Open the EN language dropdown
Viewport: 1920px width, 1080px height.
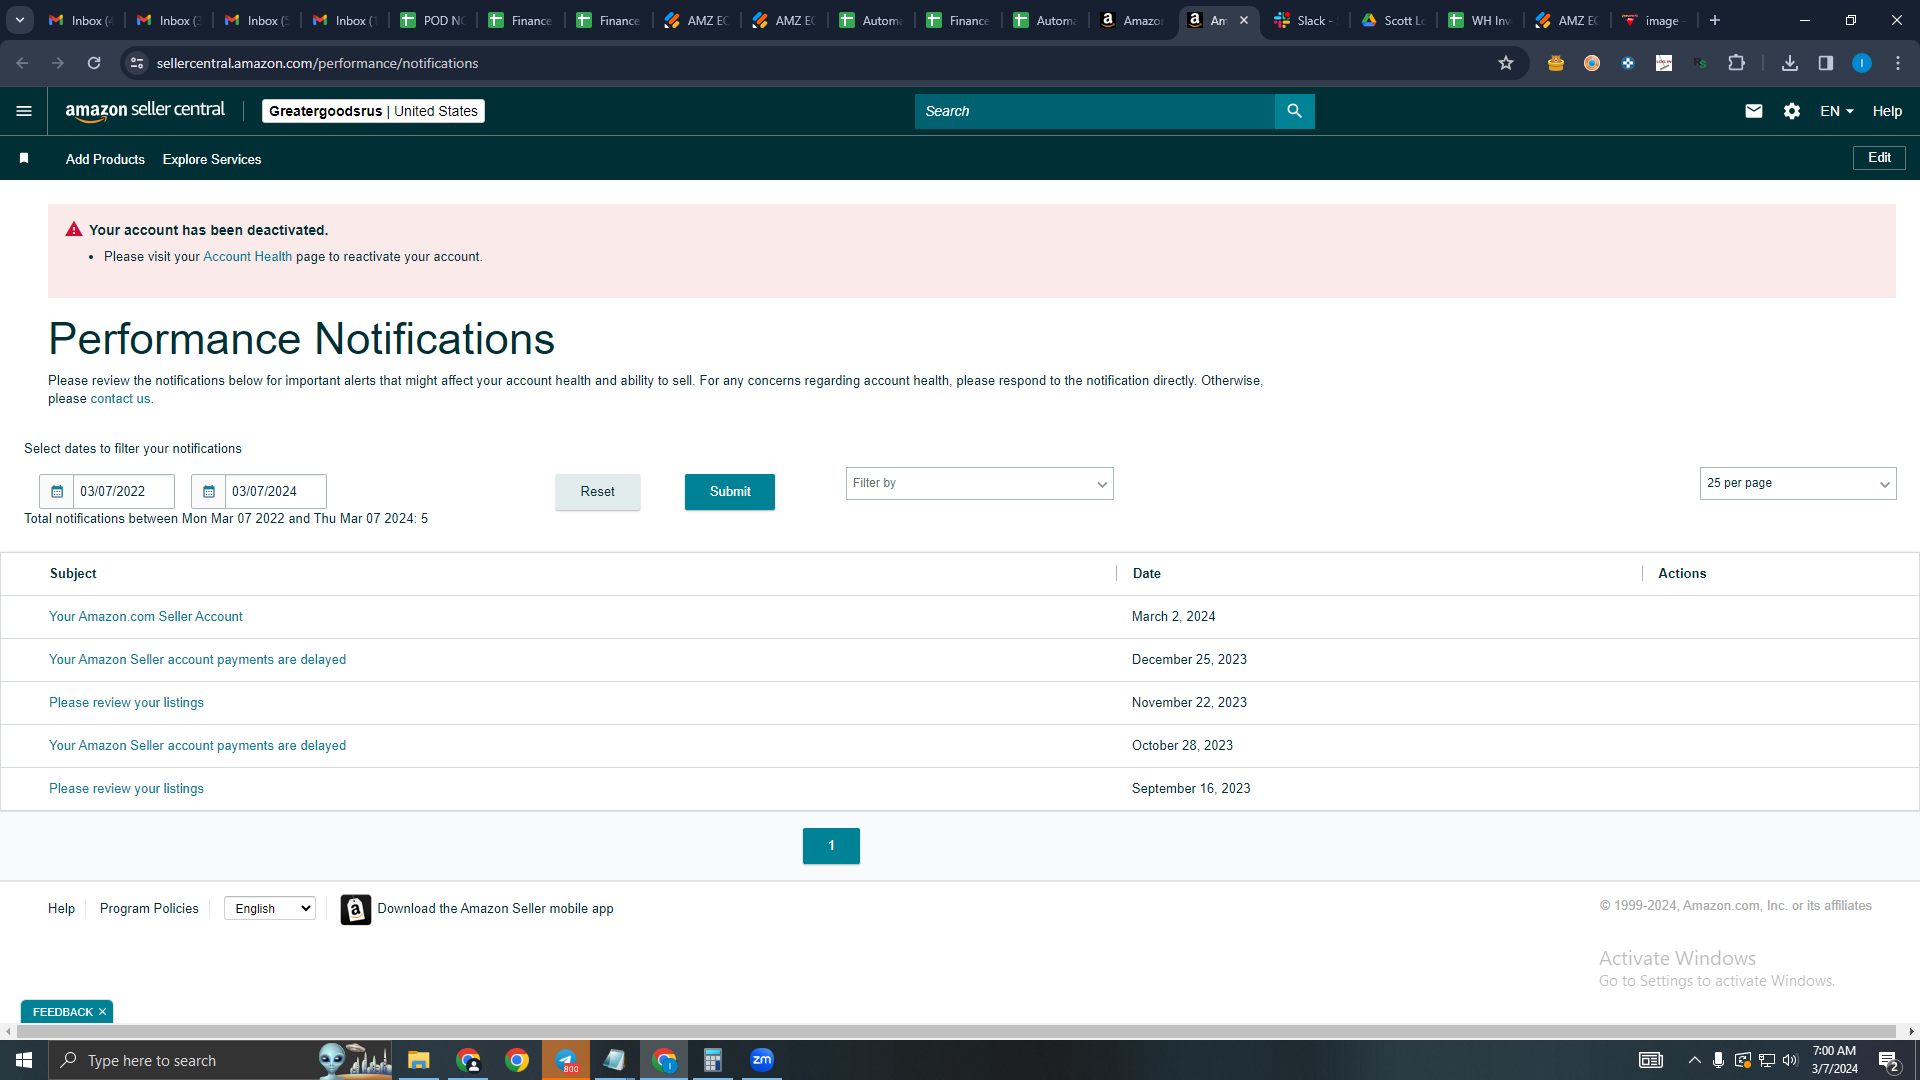pos(1837,111)
